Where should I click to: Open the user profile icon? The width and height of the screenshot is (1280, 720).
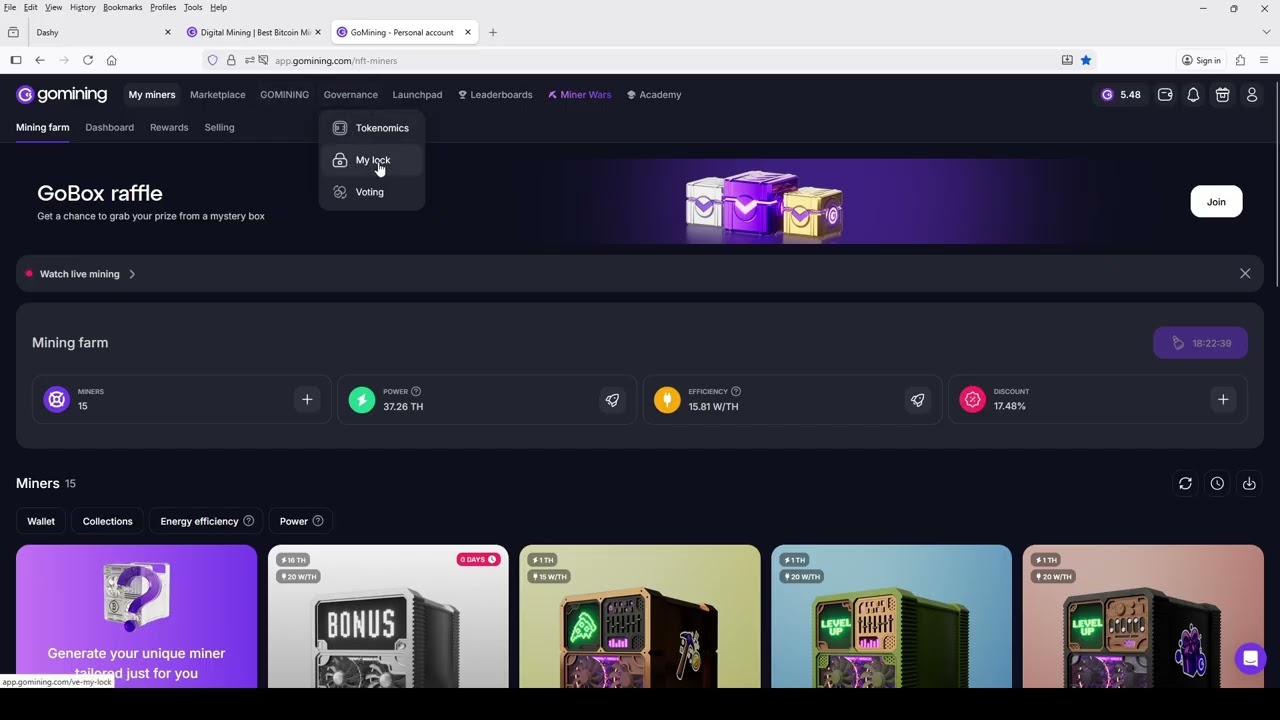1252,95
